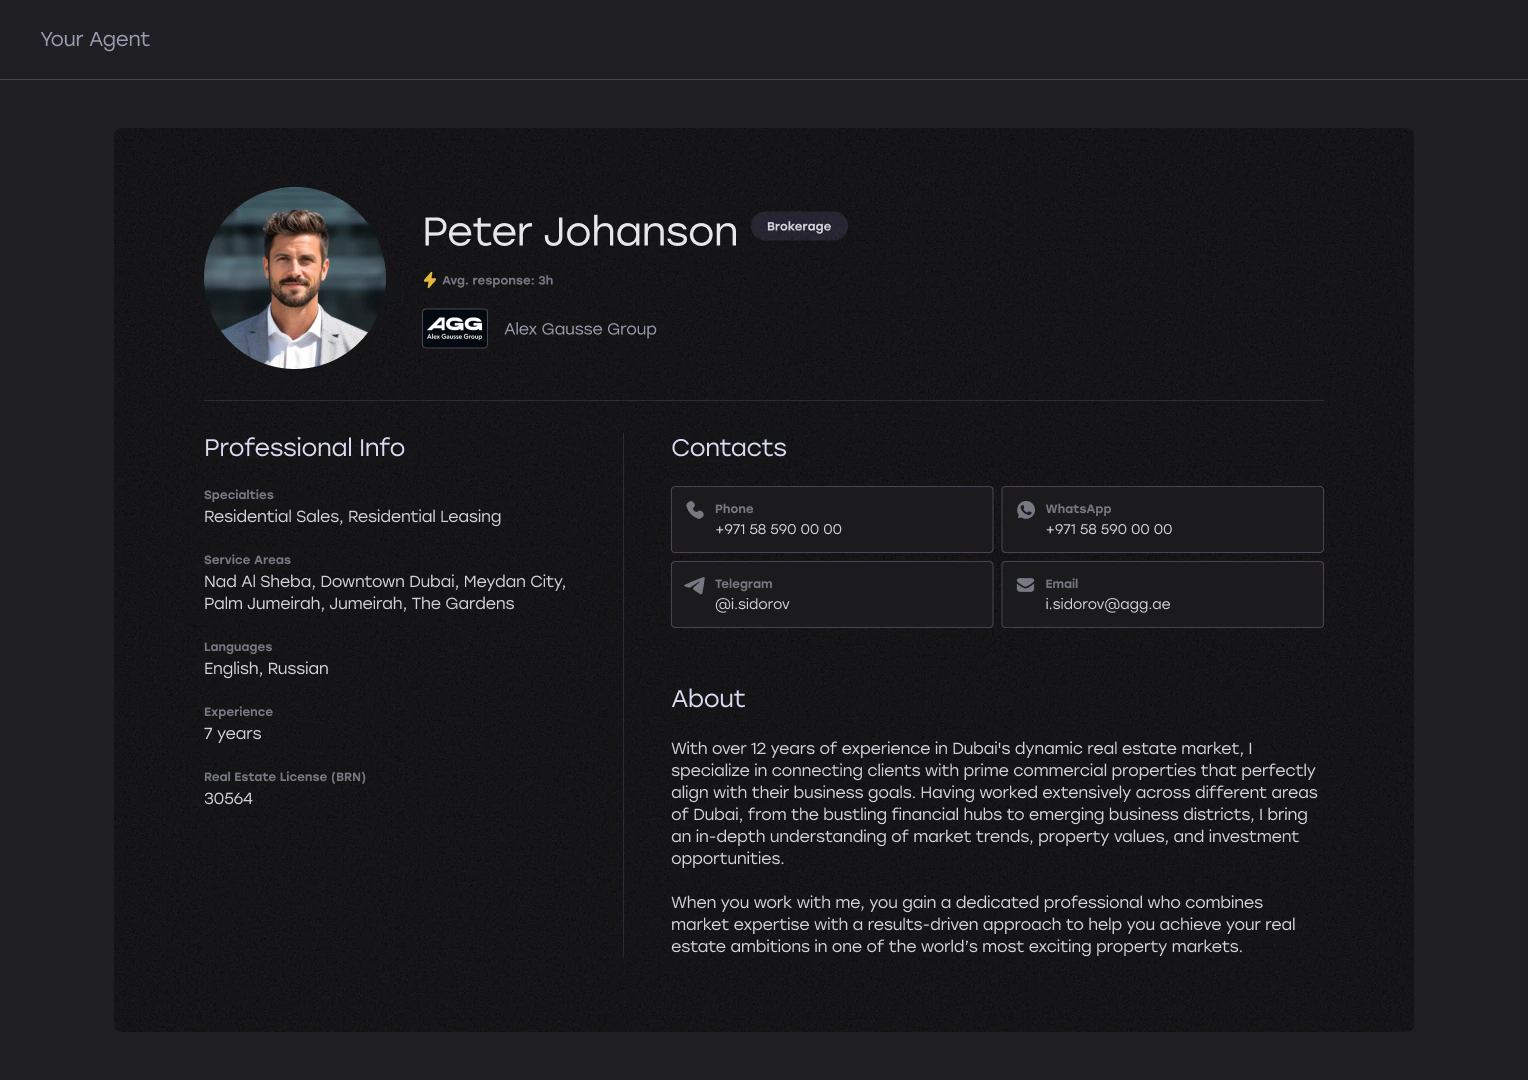This screenshot has width=1528, height=1080.
Task: Click the Real Estate License (BRN) label
Action: [285, 777]
